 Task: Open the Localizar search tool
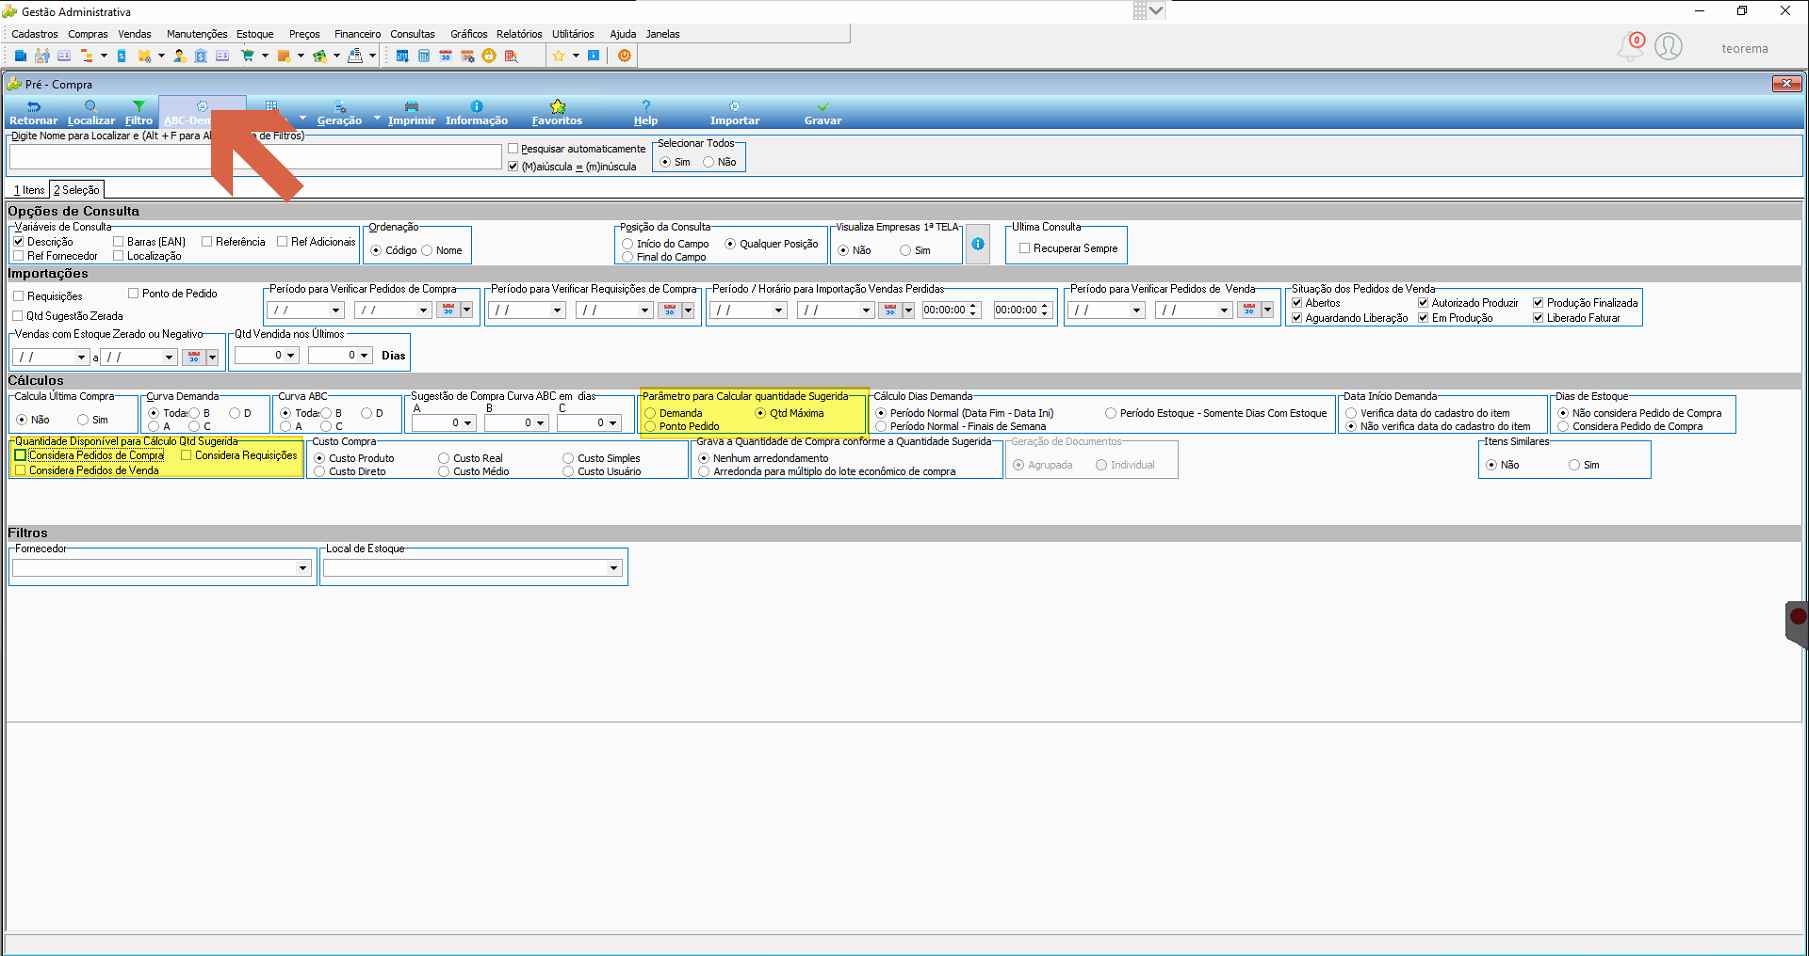(91, 112)
